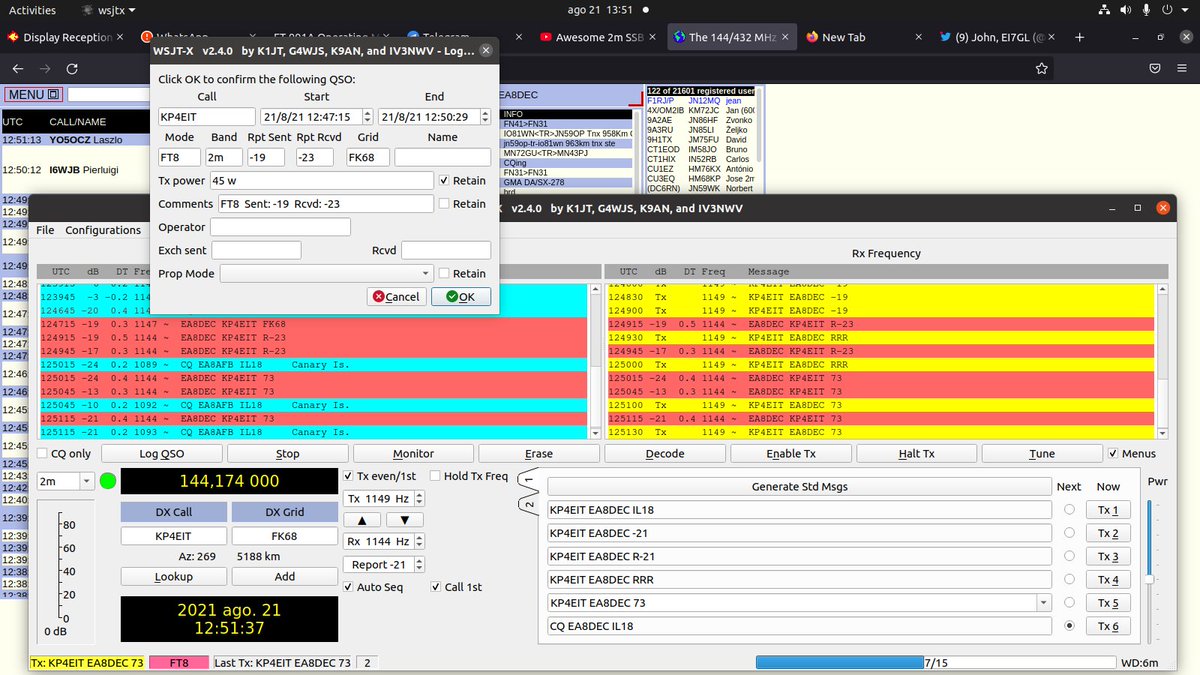Shift frequency down with the down-arrow button
The width and height of the screenshot is (1200, 675).
404,520
